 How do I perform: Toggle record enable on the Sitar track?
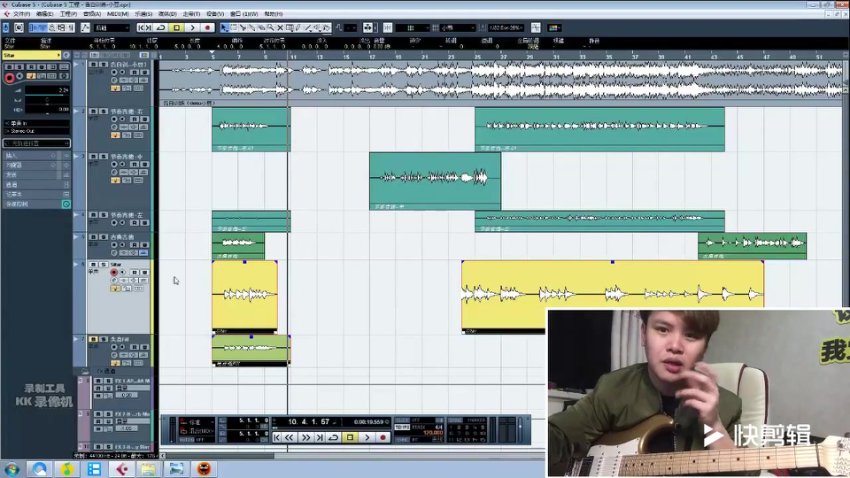coord(114,272)
